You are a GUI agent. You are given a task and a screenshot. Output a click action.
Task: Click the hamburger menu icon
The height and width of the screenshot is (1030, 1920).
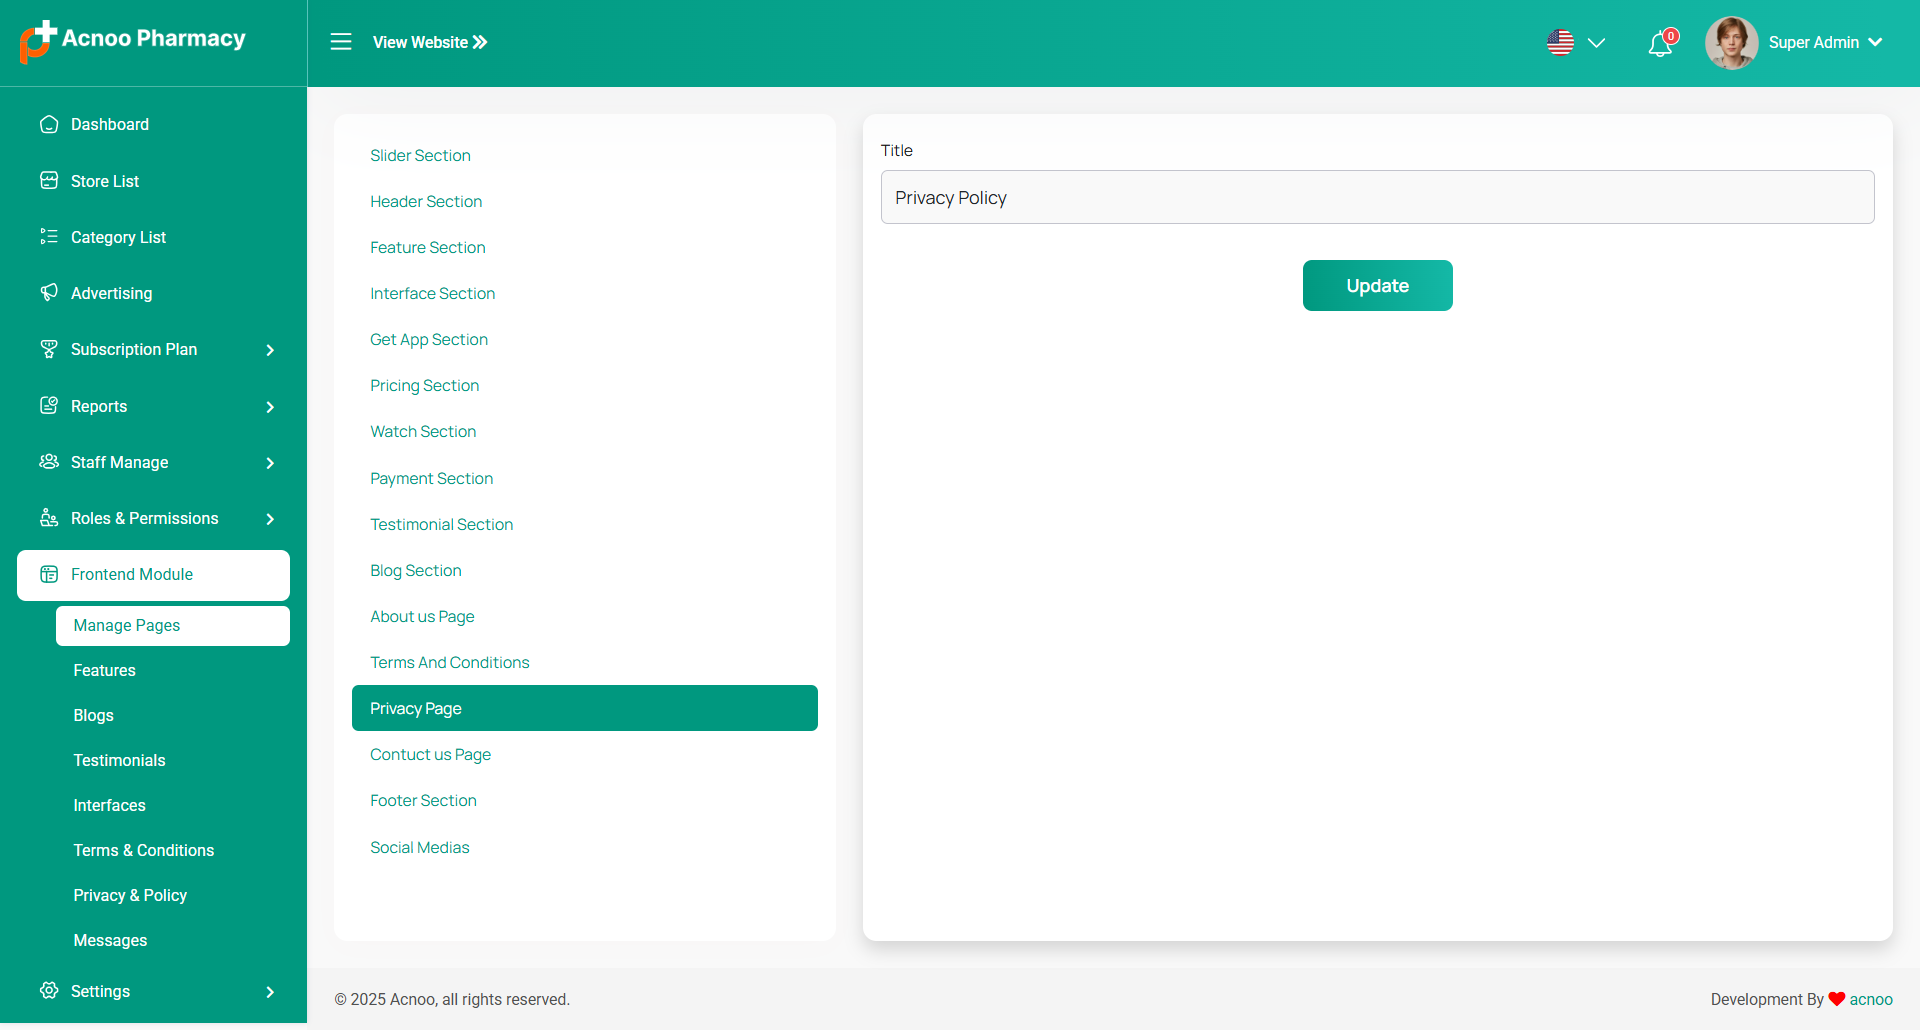tap(341, 42)
